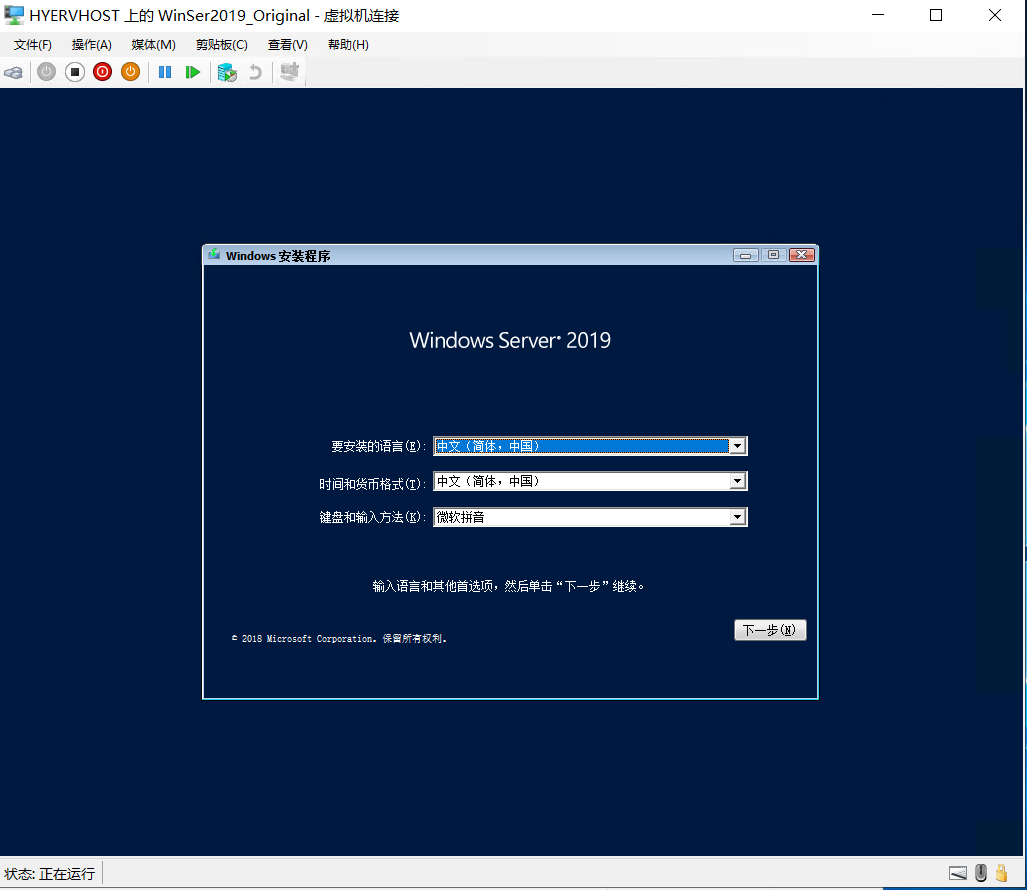Image resolution: width=1027 pixels, height=890 pixels.
Task: Click the keyboard icon in status bar
Action: [957, 873]
